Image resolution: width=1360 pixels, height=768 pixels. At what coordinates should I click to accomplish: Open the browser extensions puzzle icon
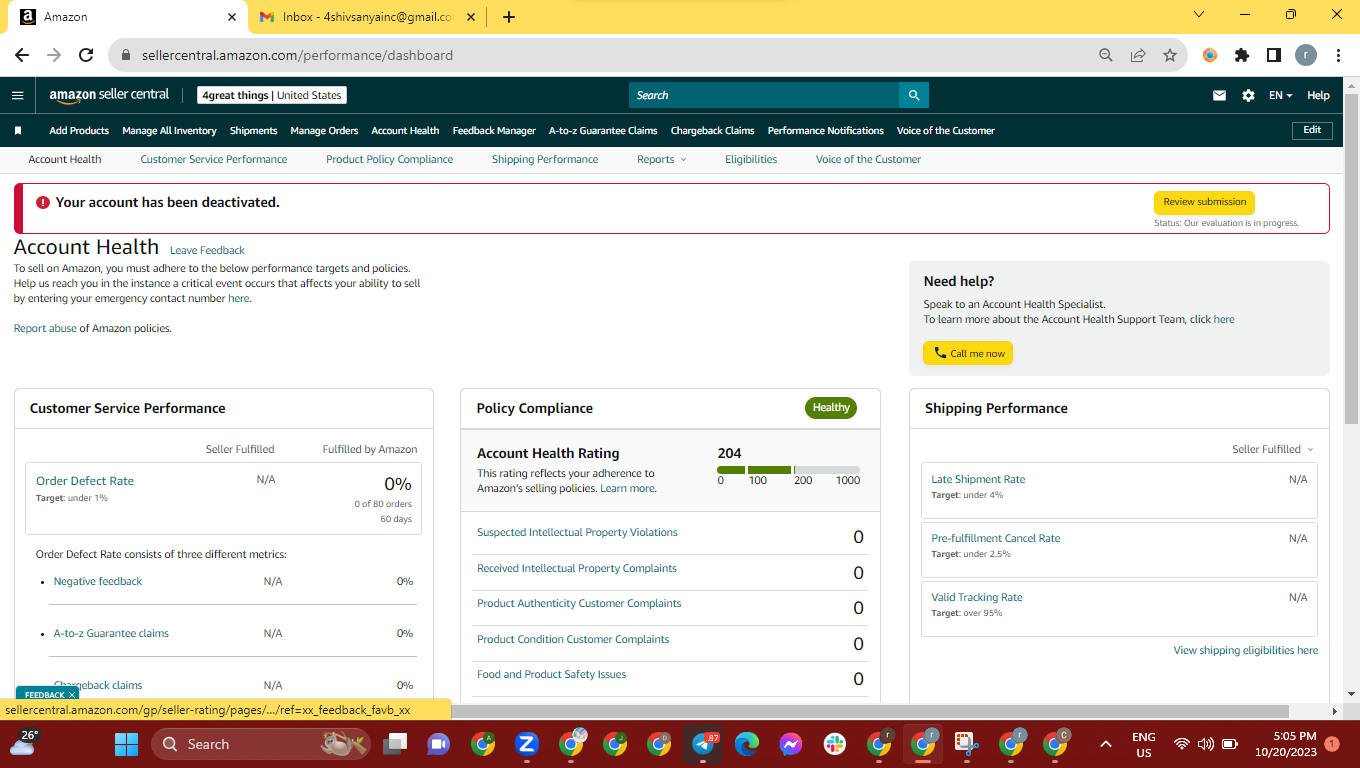1242,55
